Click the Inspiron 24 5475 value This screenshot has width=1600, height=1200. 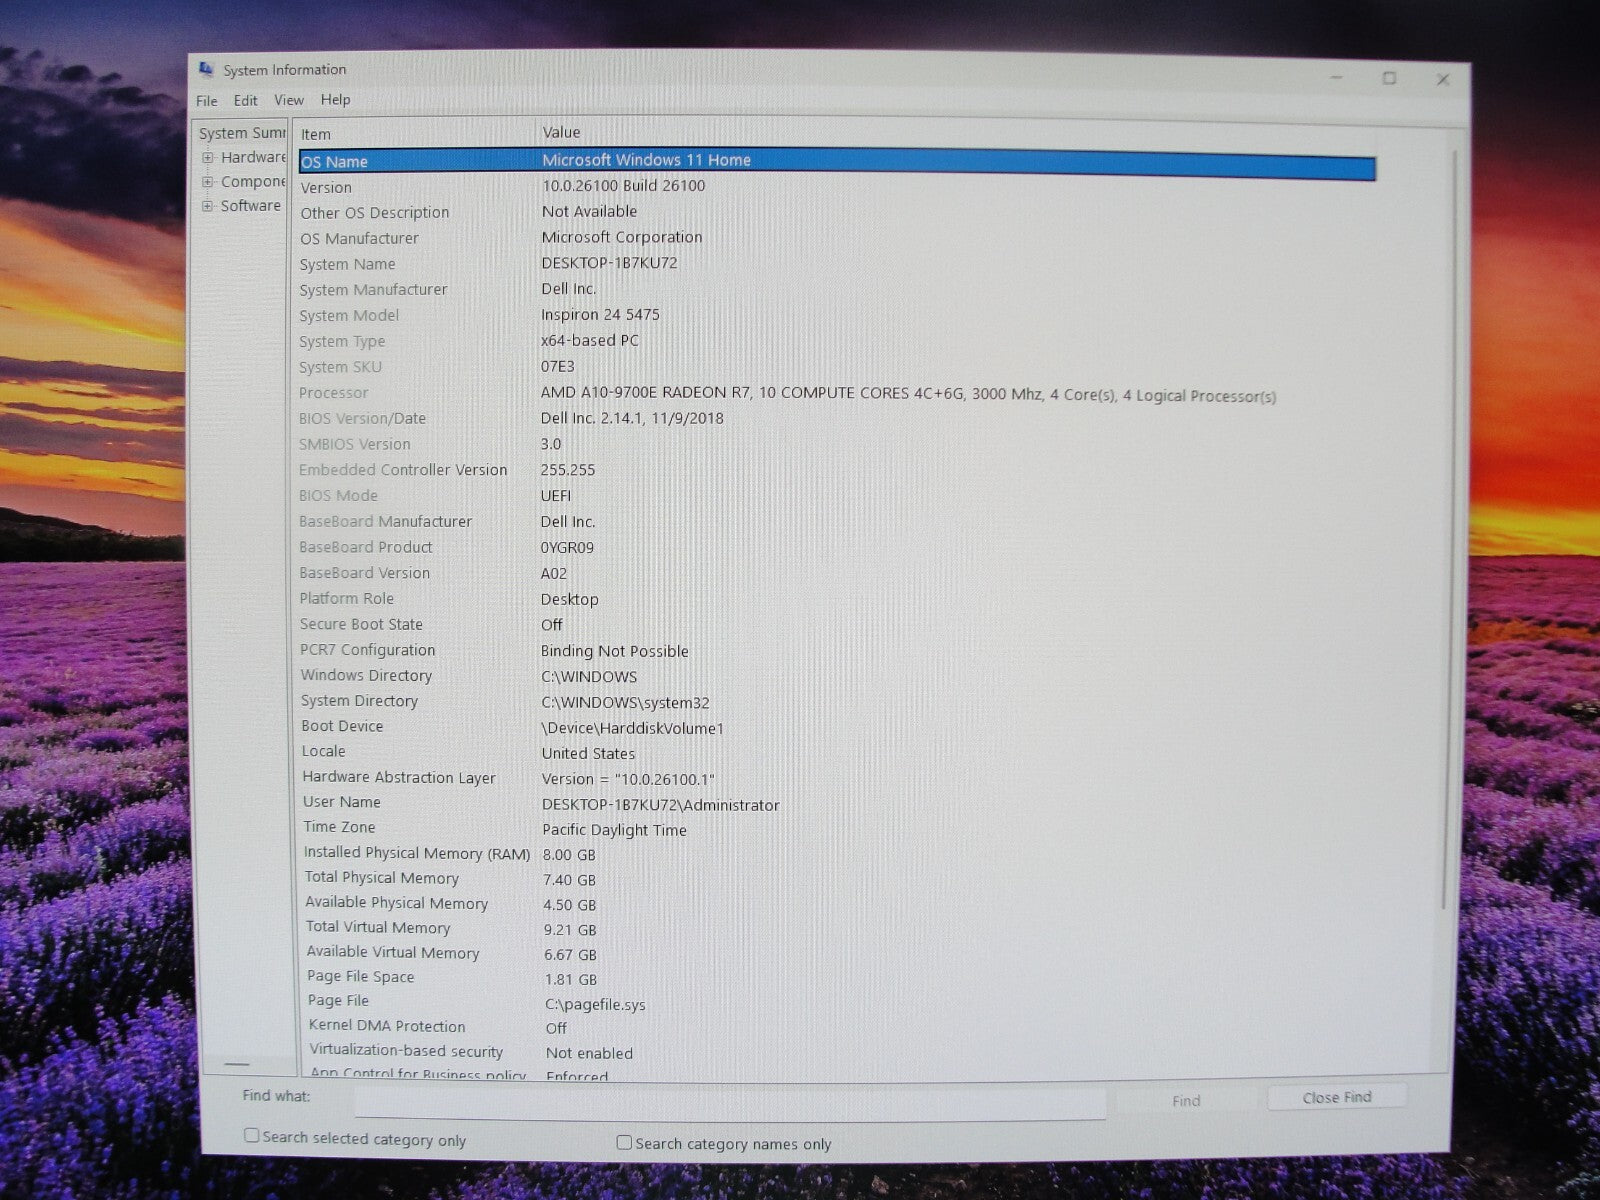(600, 315)
